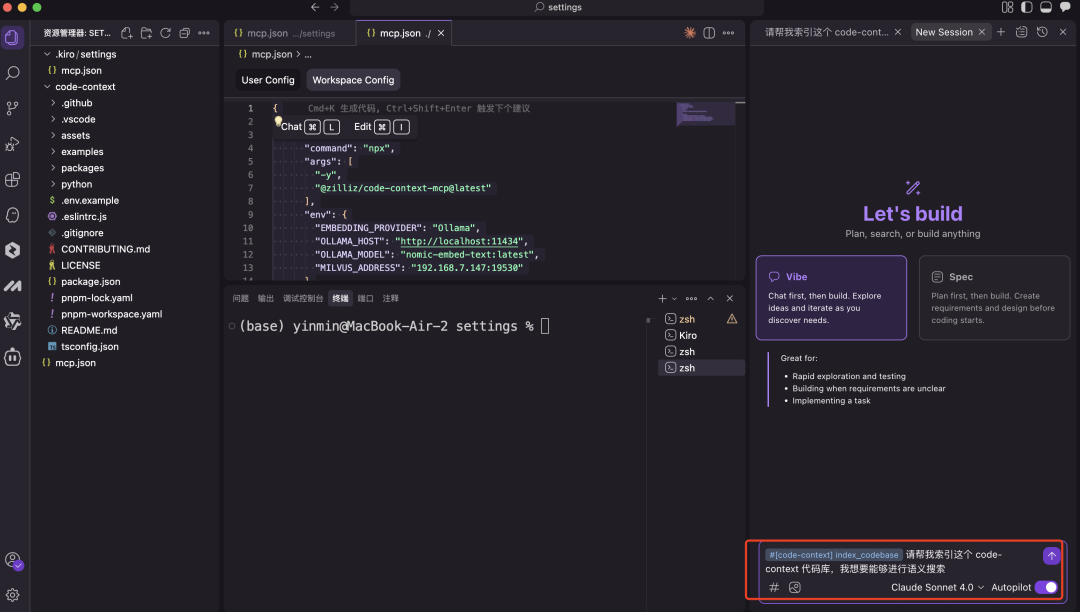Open the Run and Debug view
The image size is (1080, 612).
pyautogui.click(x=12, y=144)
